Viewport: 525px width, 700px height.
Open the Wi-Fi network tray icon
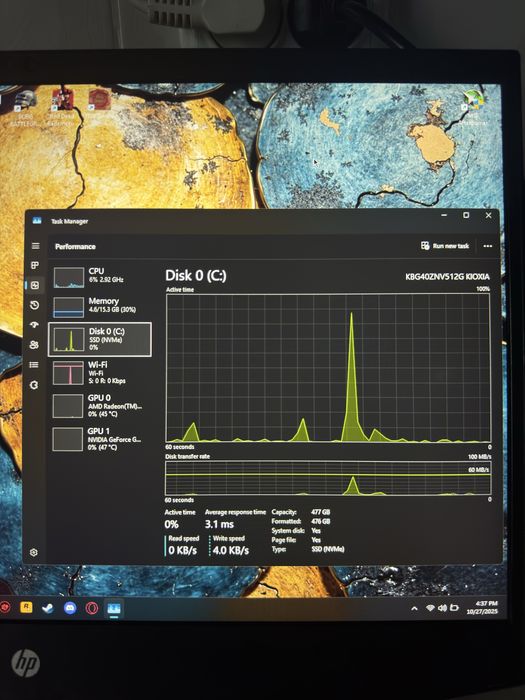pyautogui.click(x=430, y=608)
